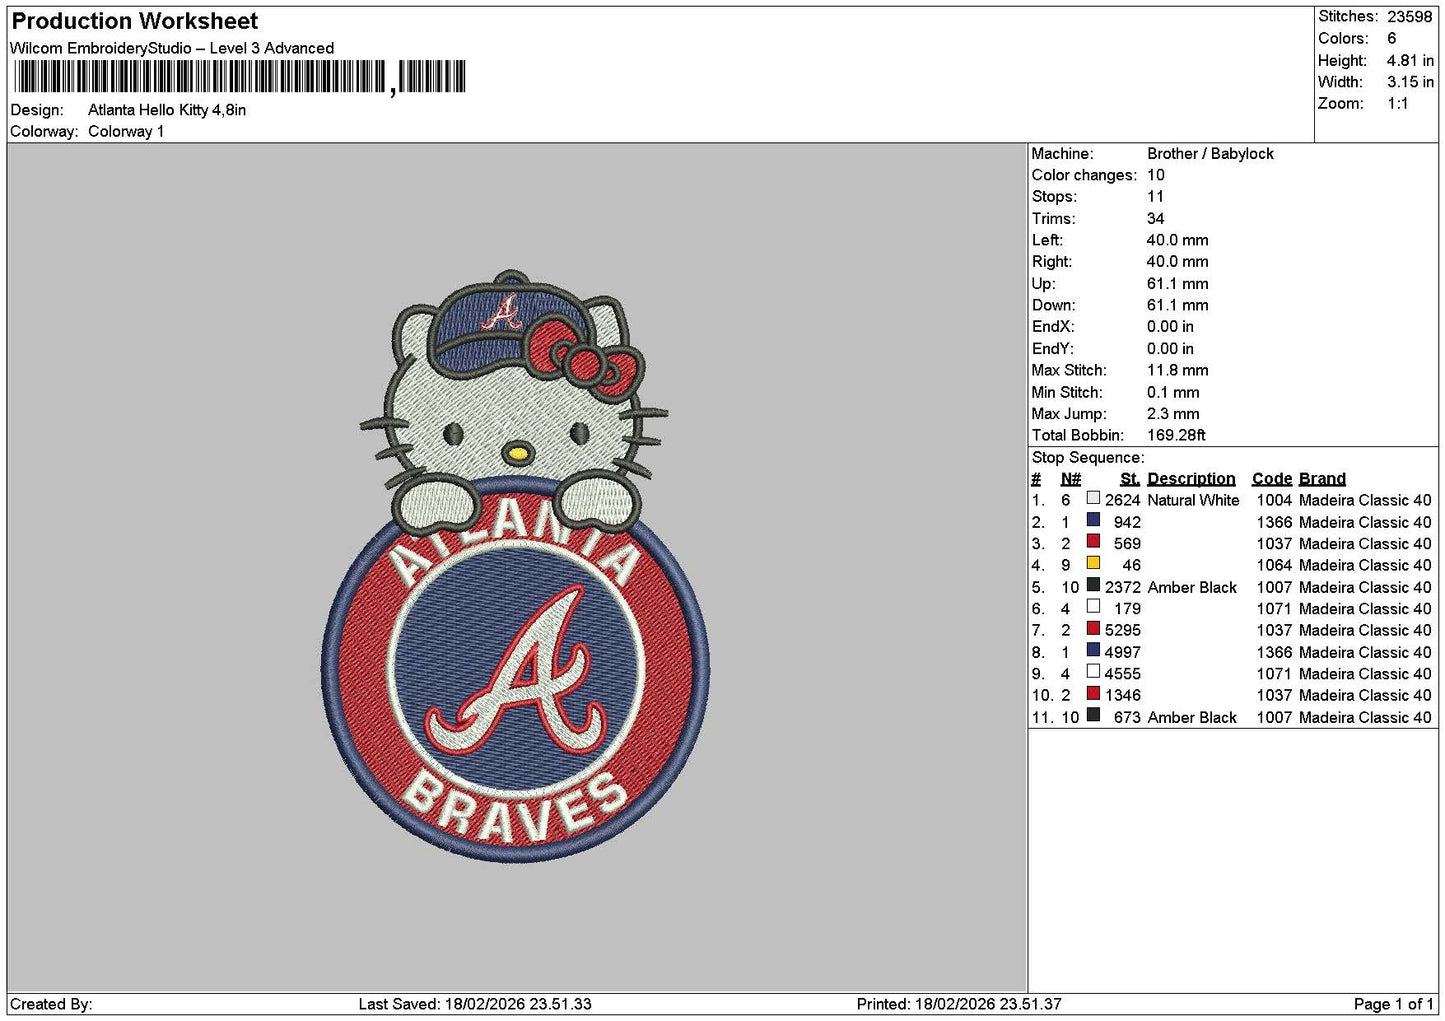1445x1021 pixels.
Task: Click the 'Page 1 of 1' indicator
Action: click(x=1393, y=1004)
